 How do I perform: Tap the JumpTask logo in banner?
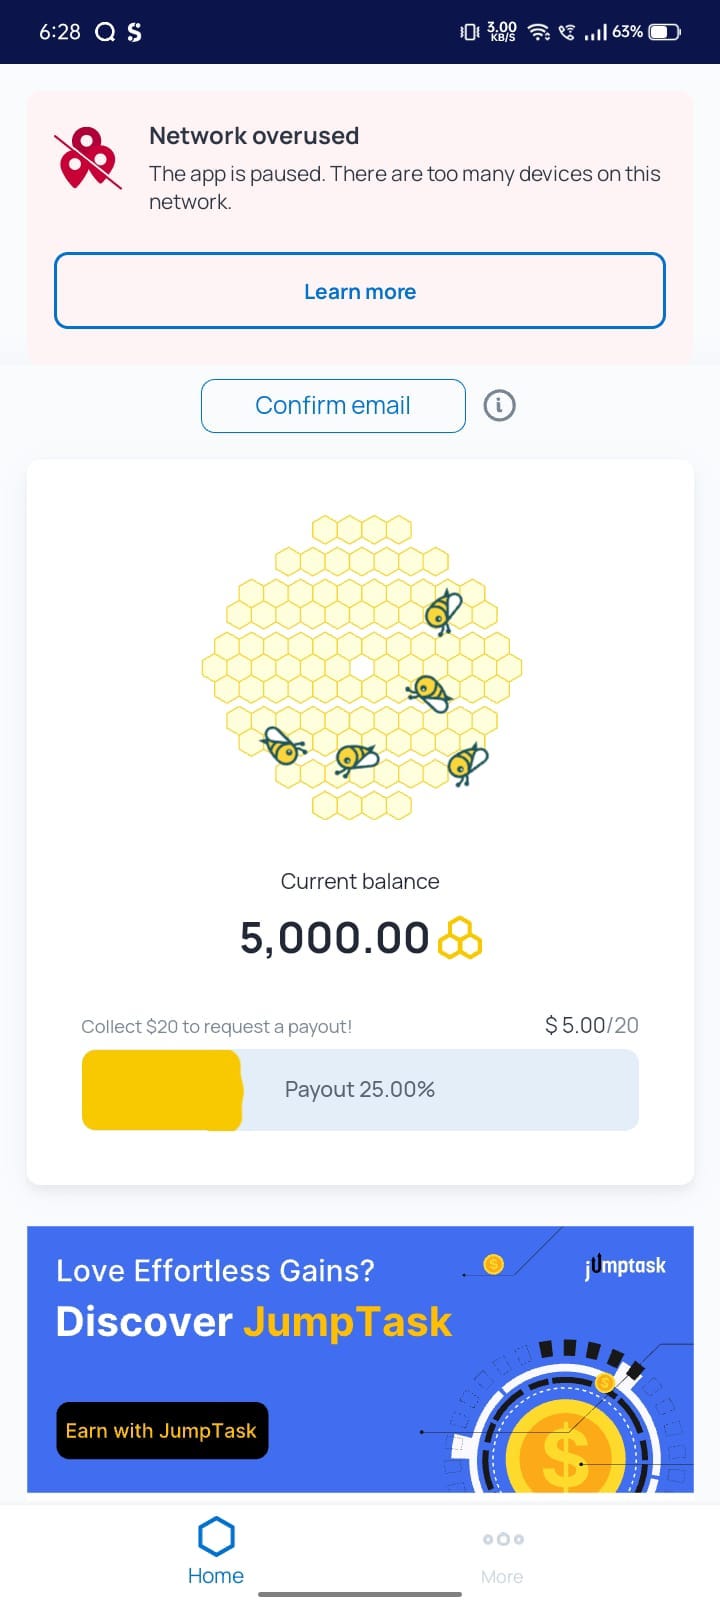(x=625, y=1265)
